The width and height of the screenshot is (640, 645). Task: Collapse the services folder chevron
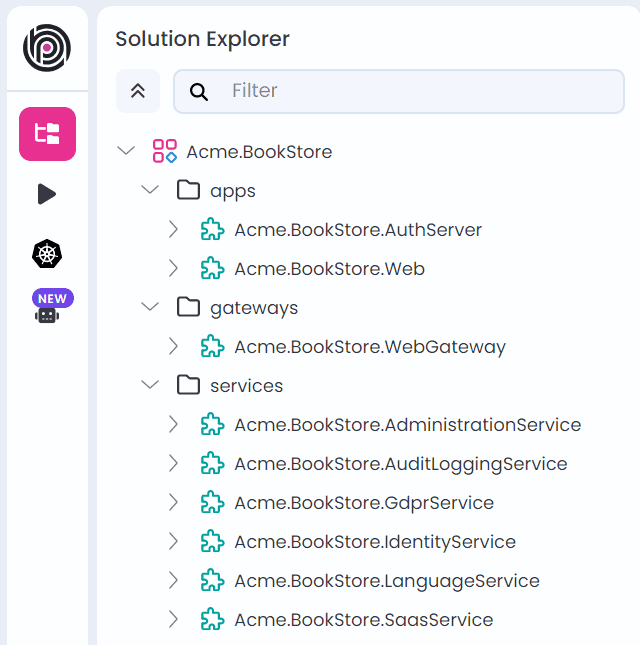[150, 385]
